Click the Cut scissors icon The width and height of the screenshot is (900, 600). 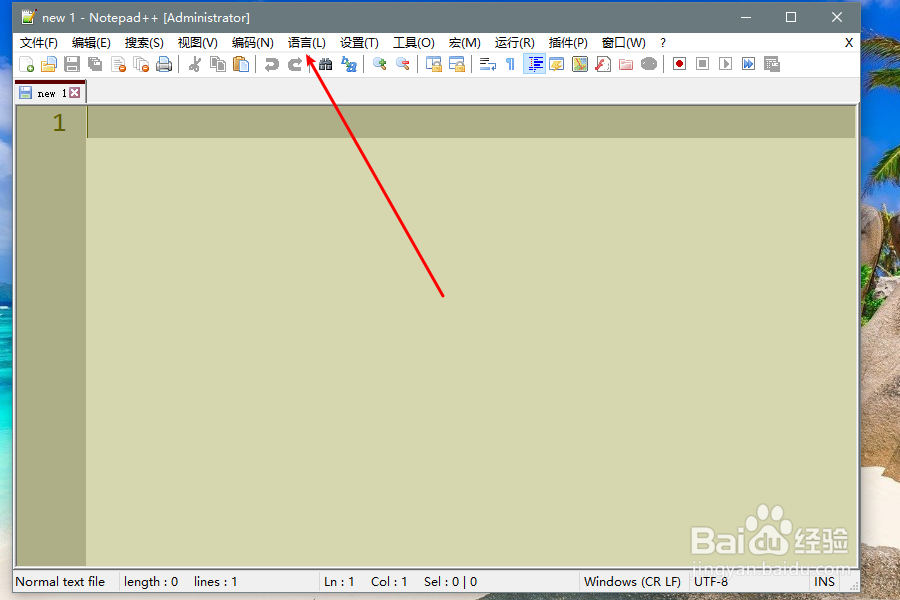tap(195, 64)
